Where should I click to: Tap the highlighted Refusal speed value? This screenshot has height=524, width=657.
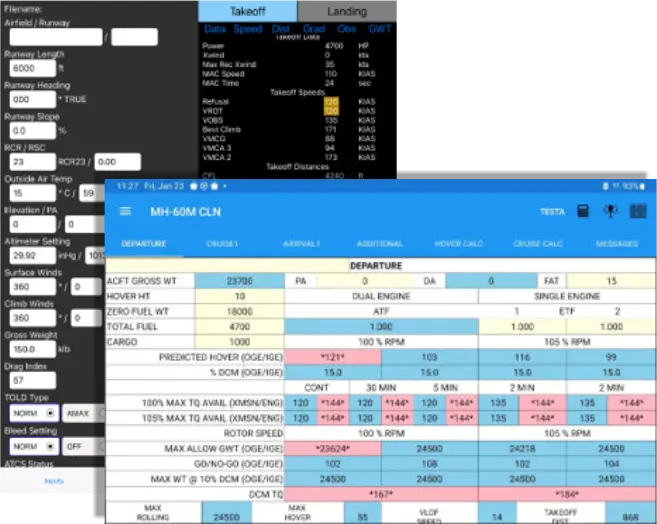pos(331,102)
